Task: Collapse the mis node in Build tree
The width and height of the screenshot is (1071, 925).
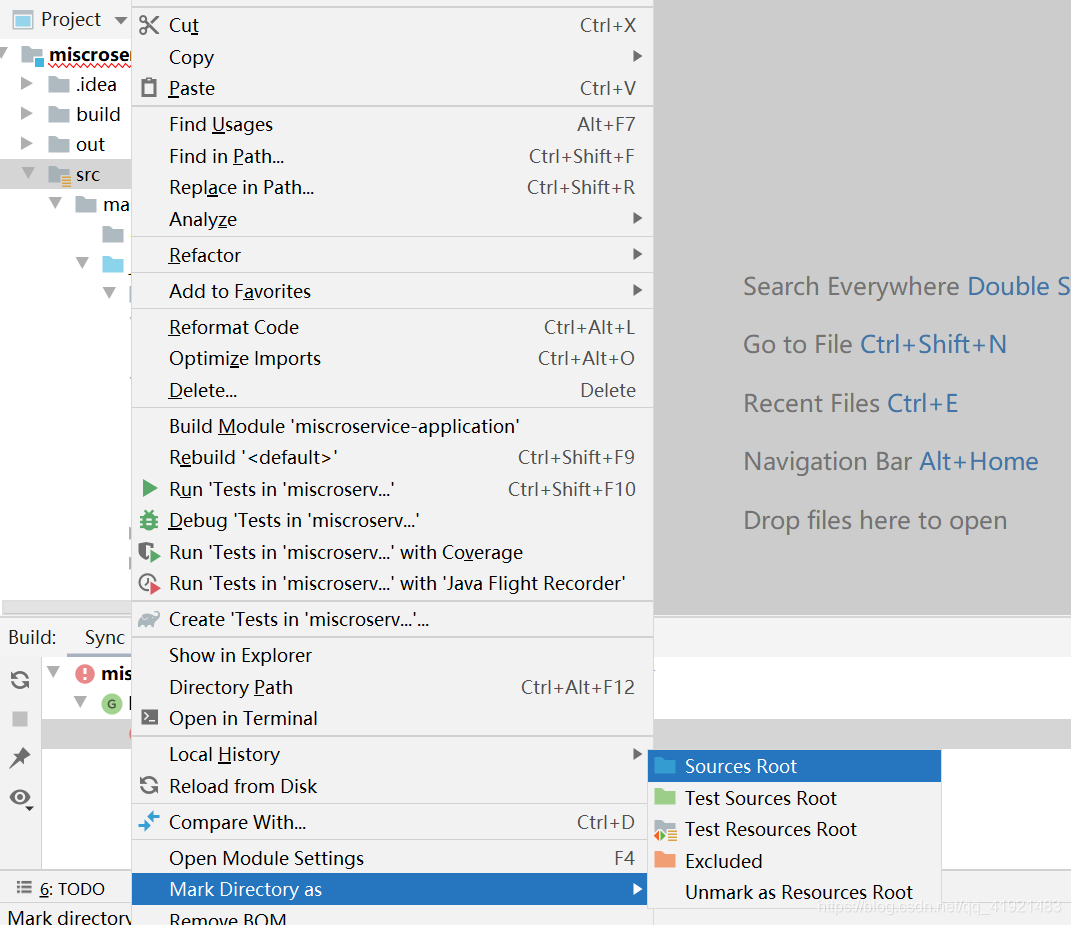Action: point(54,672)
